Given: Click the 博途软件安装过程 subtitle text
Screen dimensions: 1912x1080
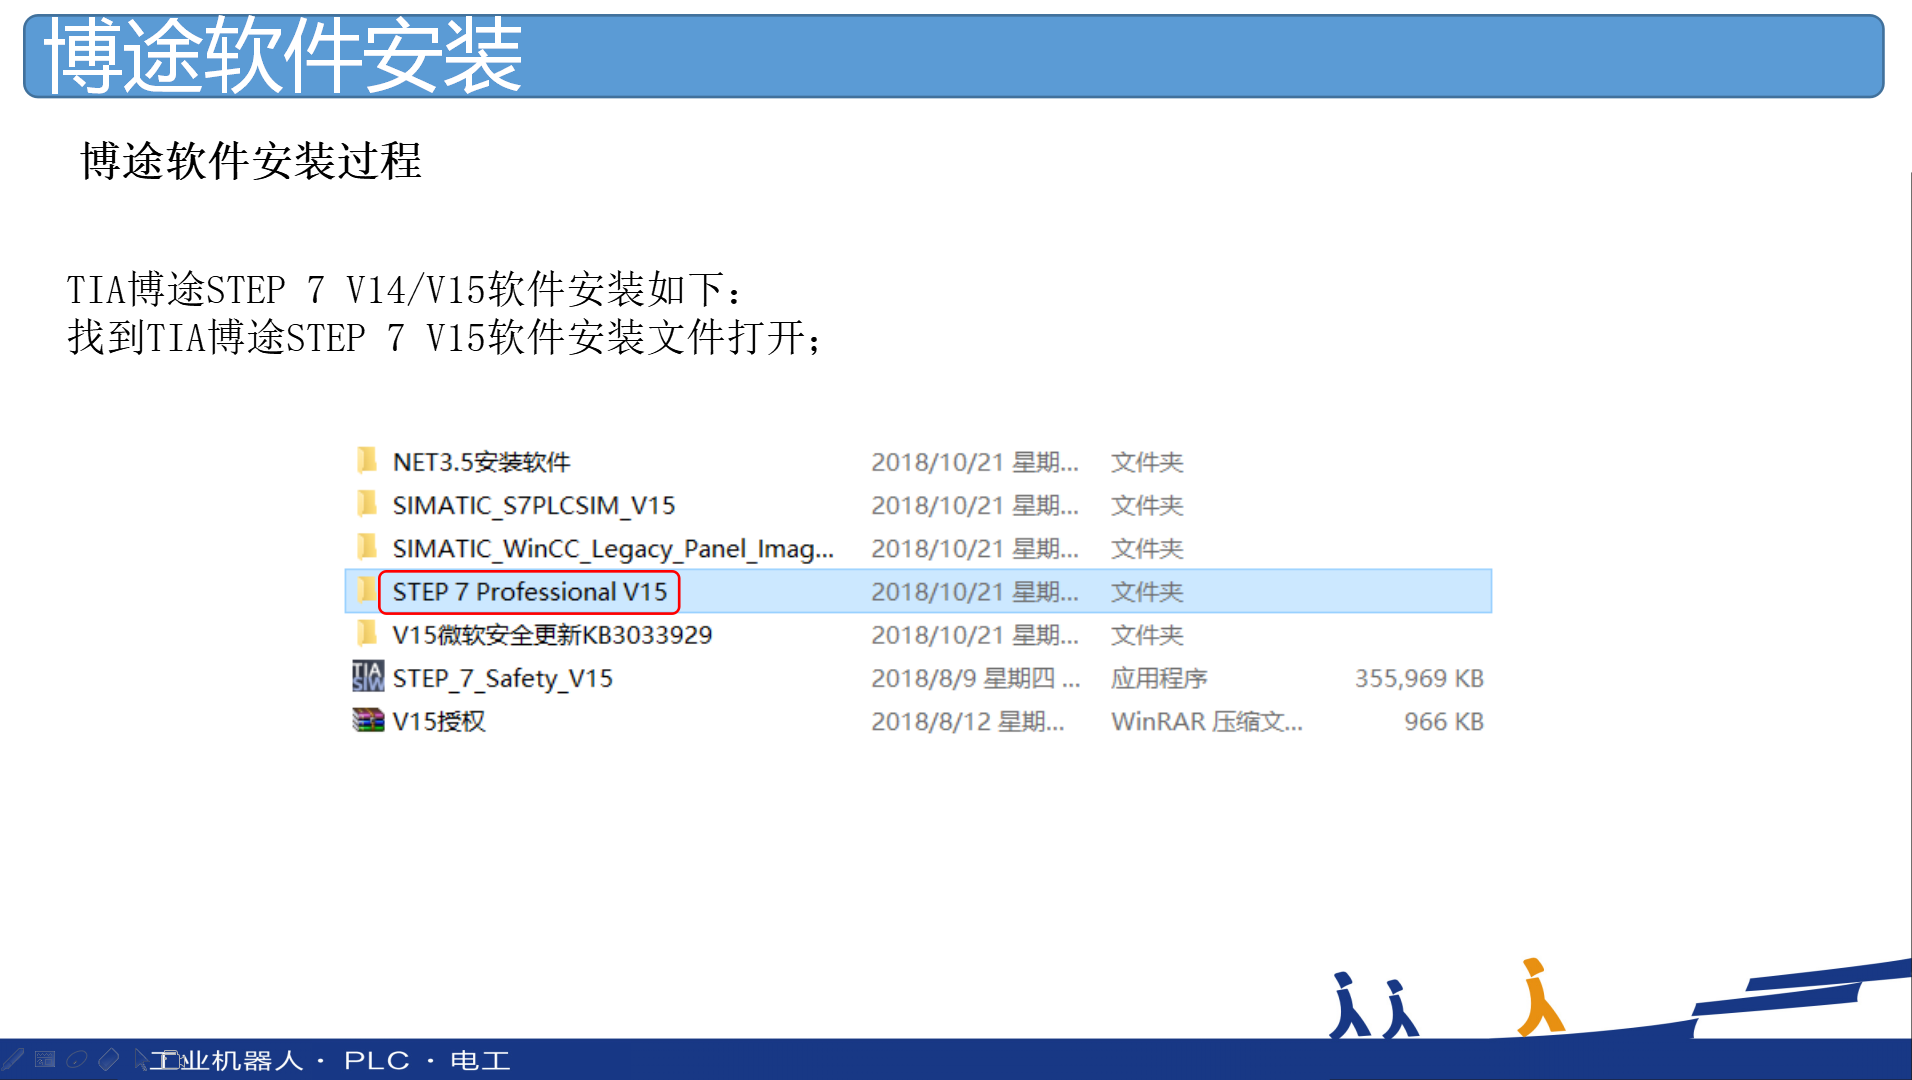Looking at the screenshot, I should click(x=251, y=161).
